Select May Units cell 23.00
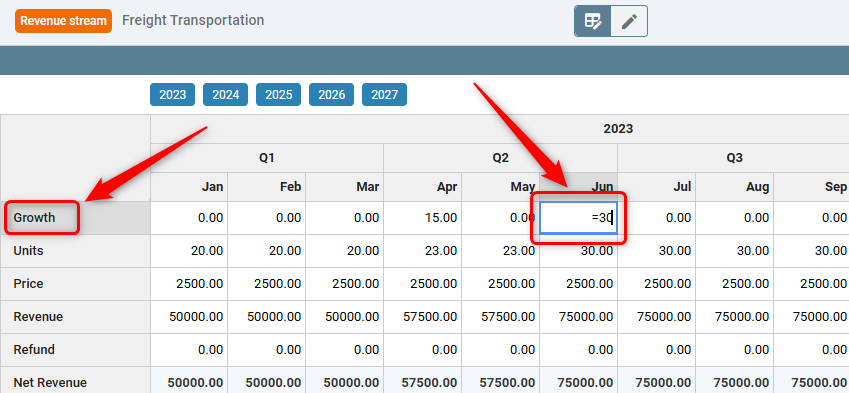 (x=501, y=251)
